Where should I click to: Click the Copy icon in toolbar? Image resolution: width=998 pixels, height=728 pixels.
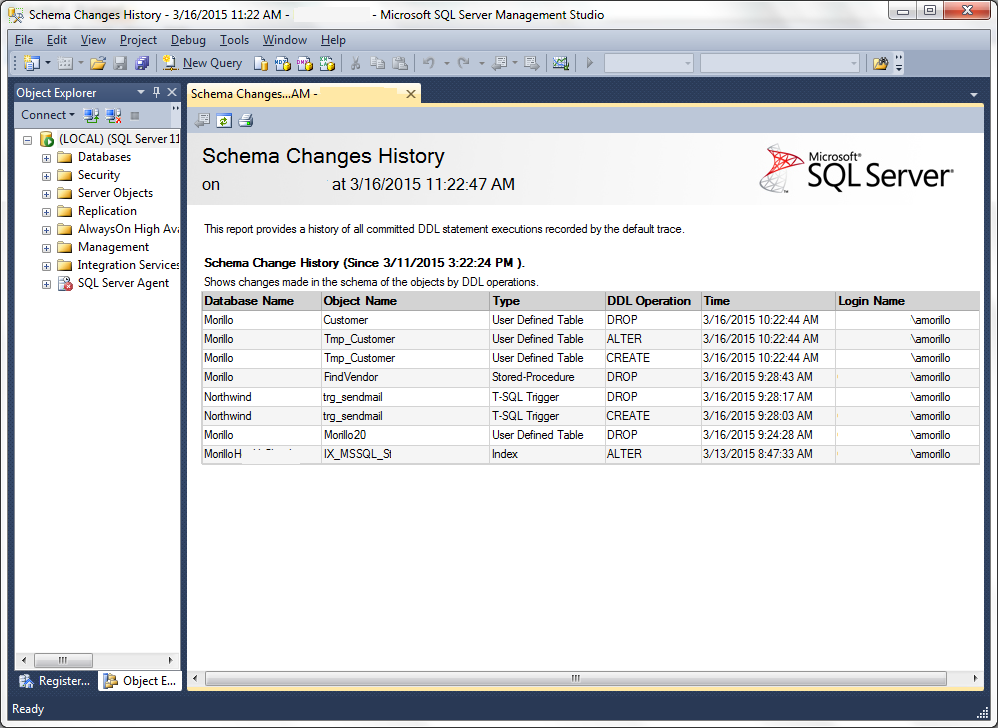click(377, 63)
